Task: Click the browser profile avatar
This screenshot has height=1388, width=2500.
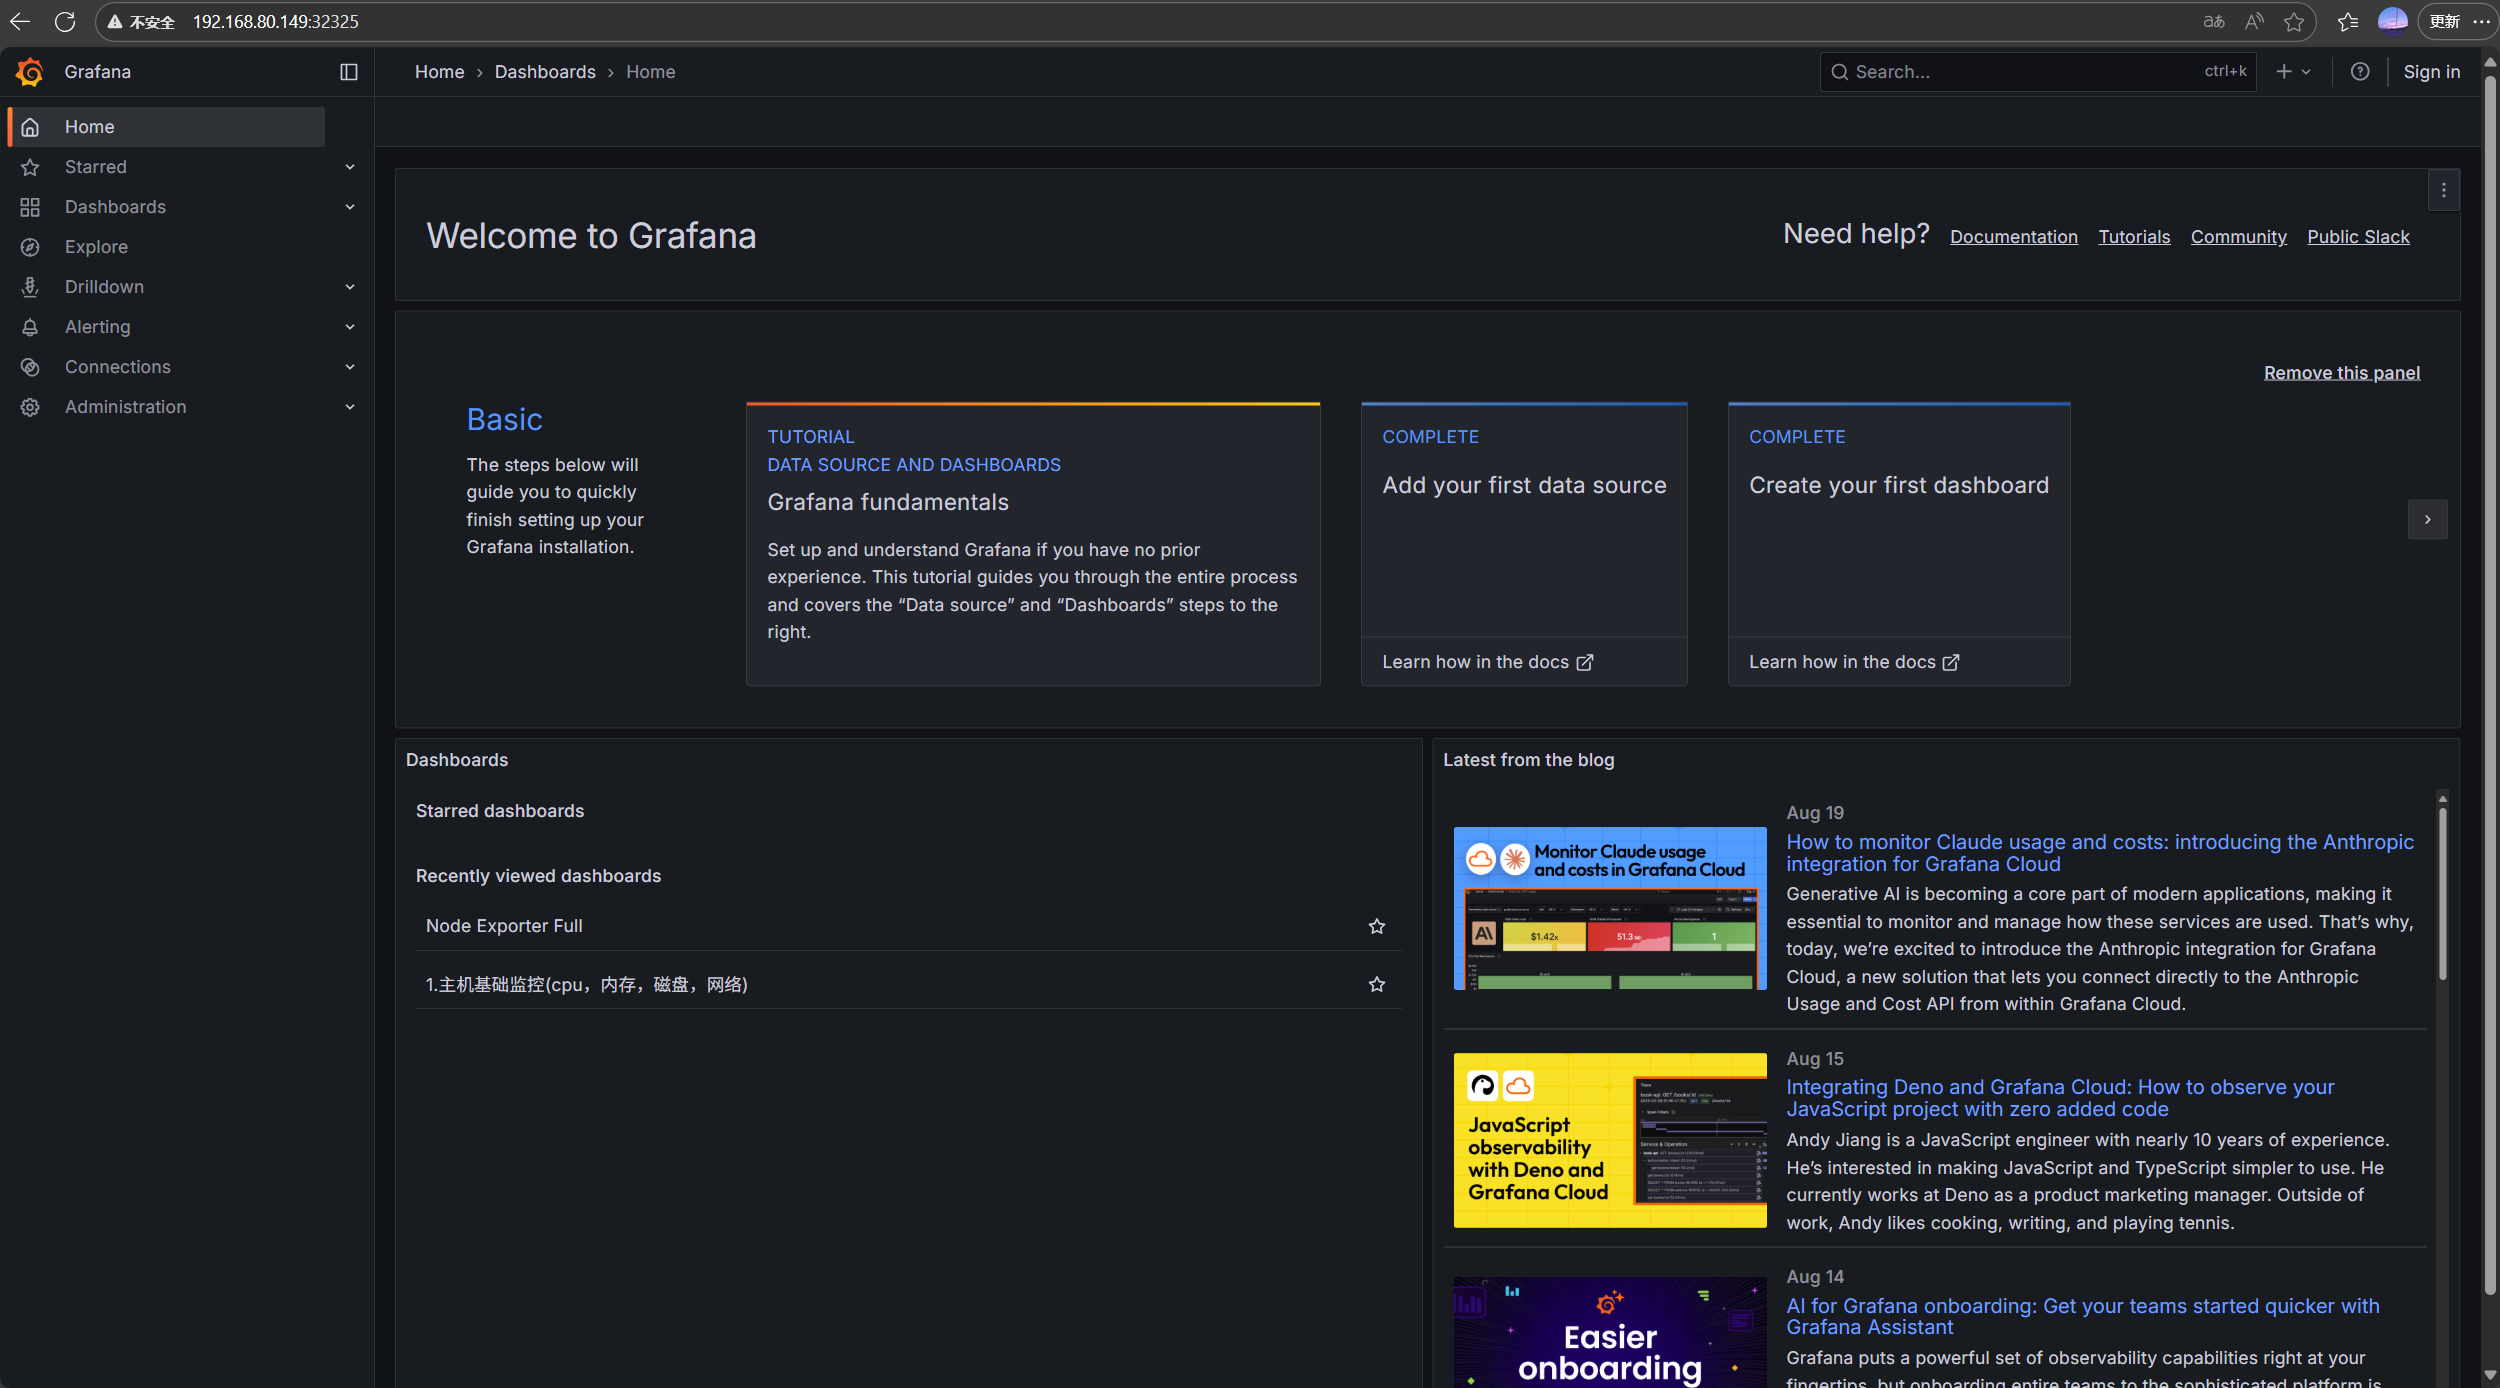Action: coord(2392,21)
